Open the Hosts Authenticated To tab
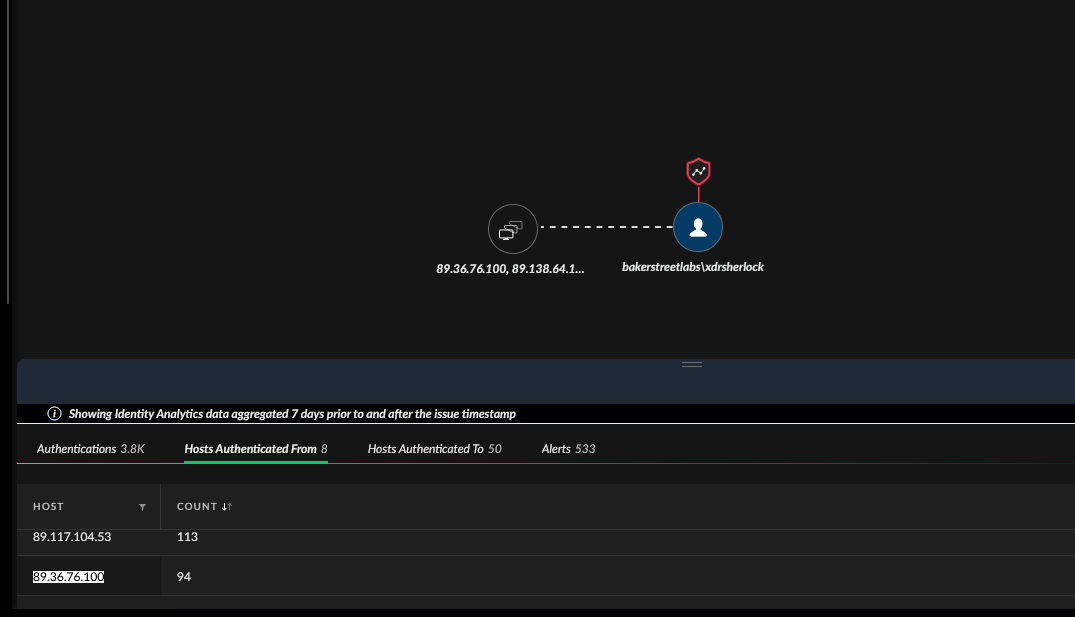 point(435,449)
